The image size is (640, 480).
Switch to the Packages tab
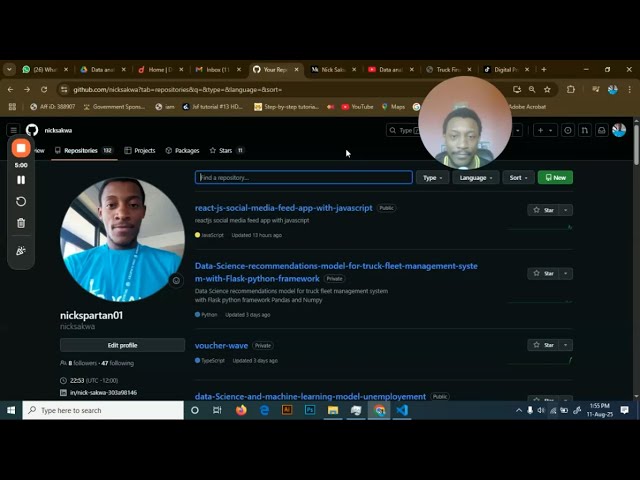(x=182, y=151)
